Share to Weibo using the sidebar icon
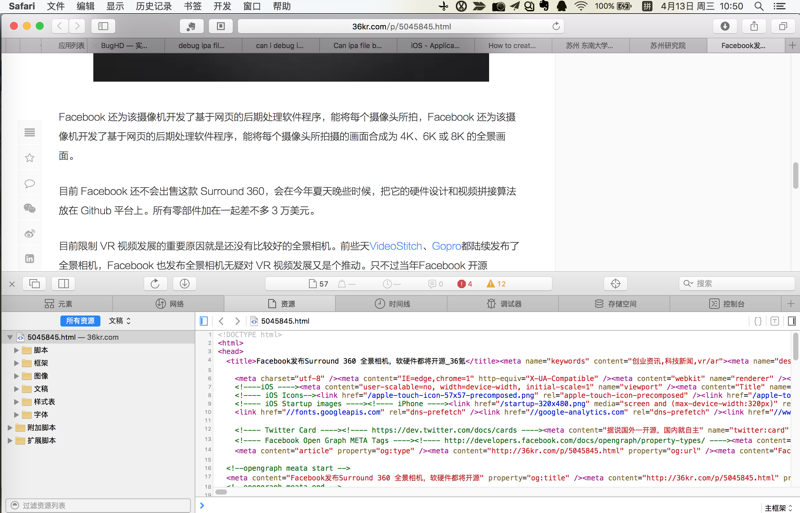This screenshot has height=513, width=800. [30, 233]
